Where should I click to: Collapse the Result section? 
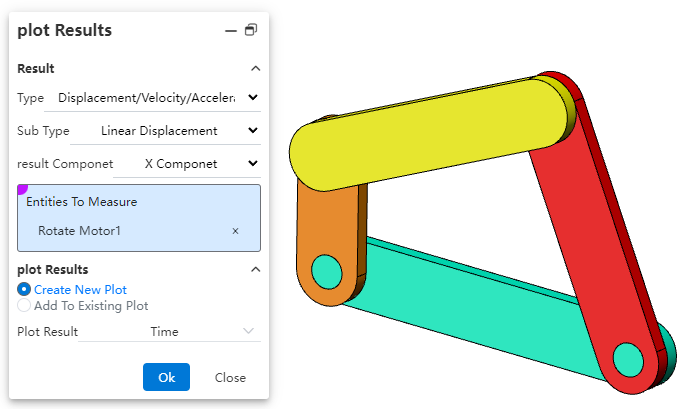(255, 68)
